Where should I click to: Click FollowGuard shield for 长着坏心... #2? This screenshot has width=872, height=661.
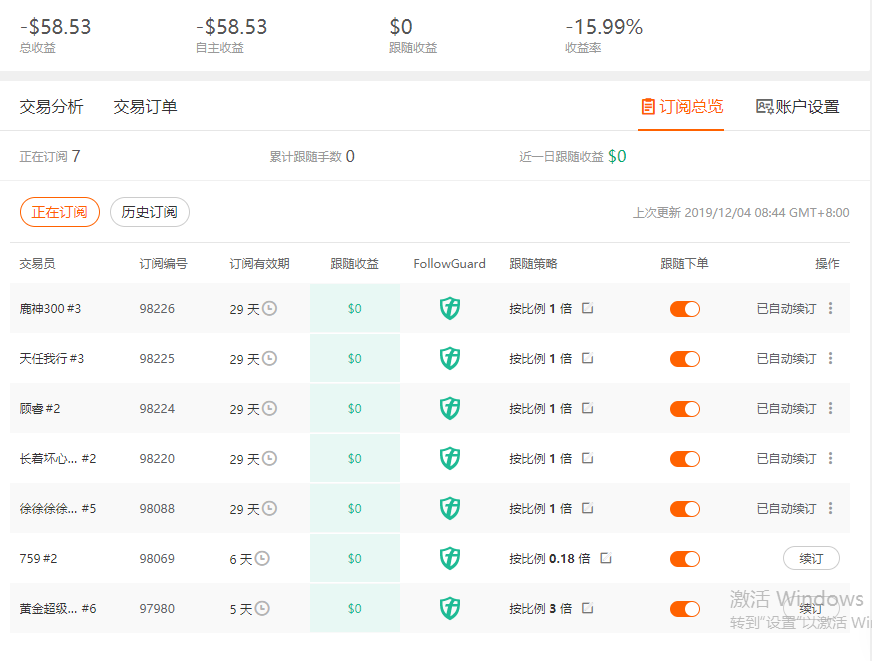coord(449,458)
